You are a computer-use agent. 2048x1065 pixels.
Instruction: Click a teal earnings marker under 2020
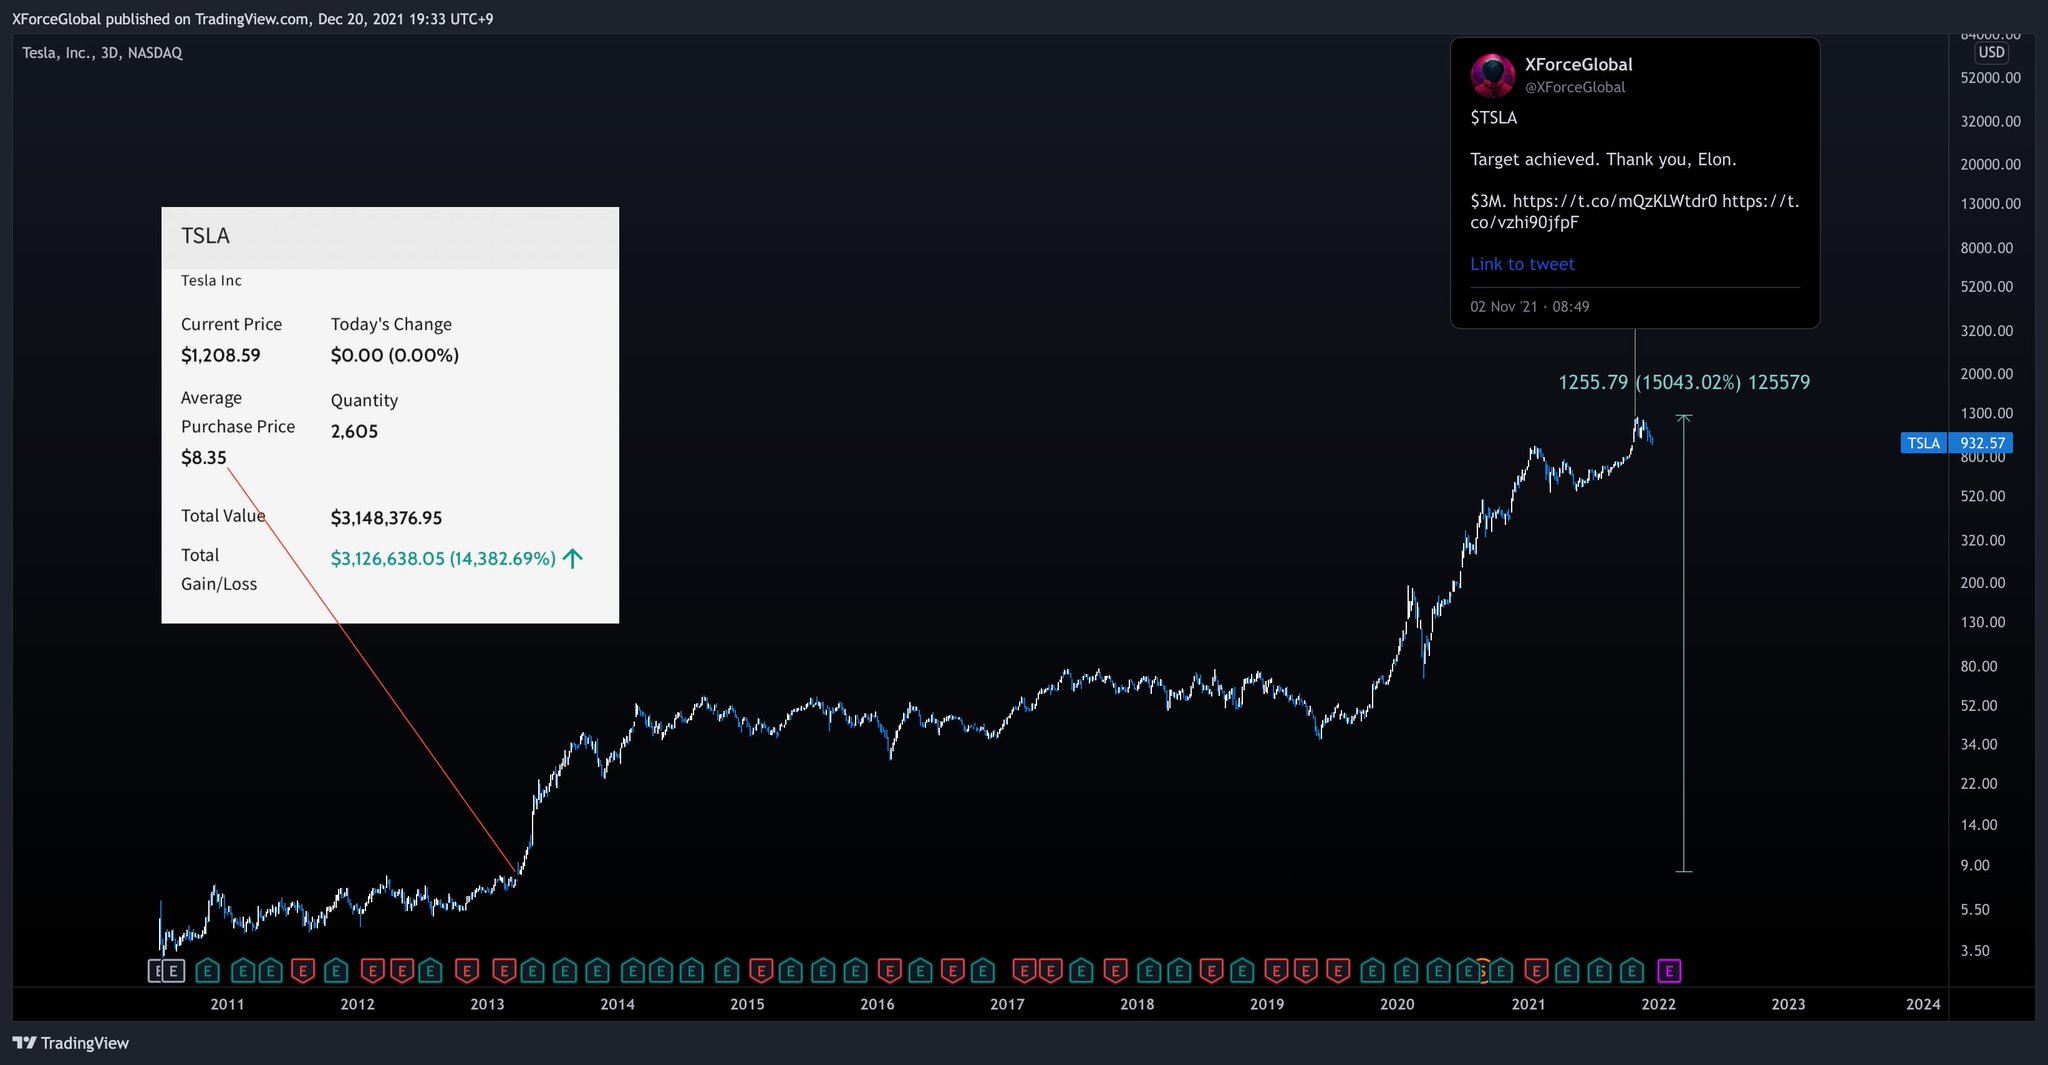[x=1406, y=970]
